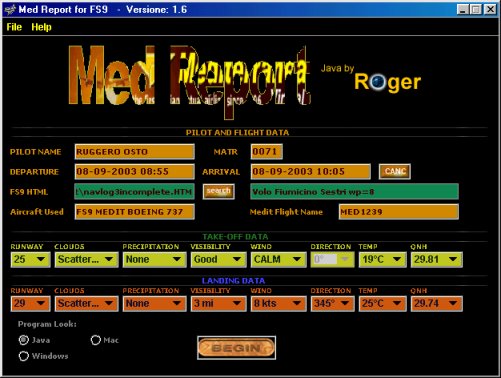501x378 pixels.
Task: Open take-off Precipitation dropdown
Action: (154, 260)
